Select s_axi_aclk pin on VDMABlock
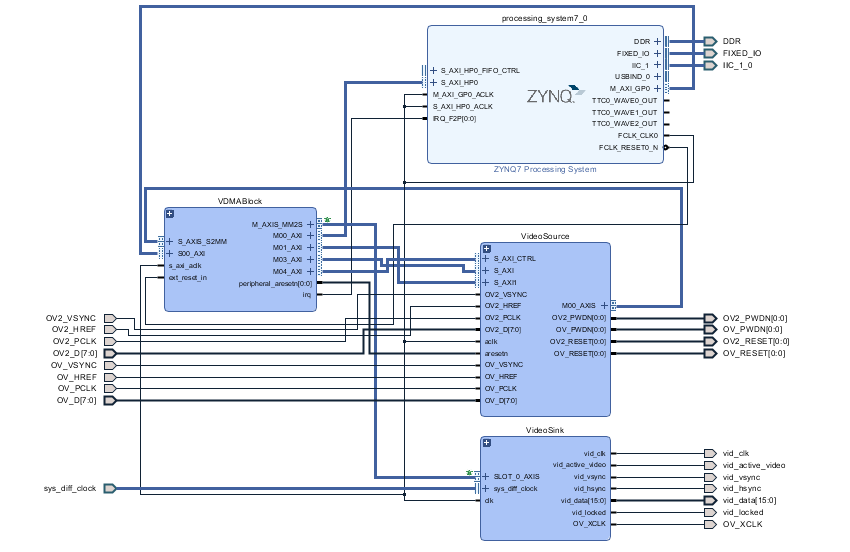The width and height of the screenshot is (850, 552). pyautogui.click(x=185, y=266)
